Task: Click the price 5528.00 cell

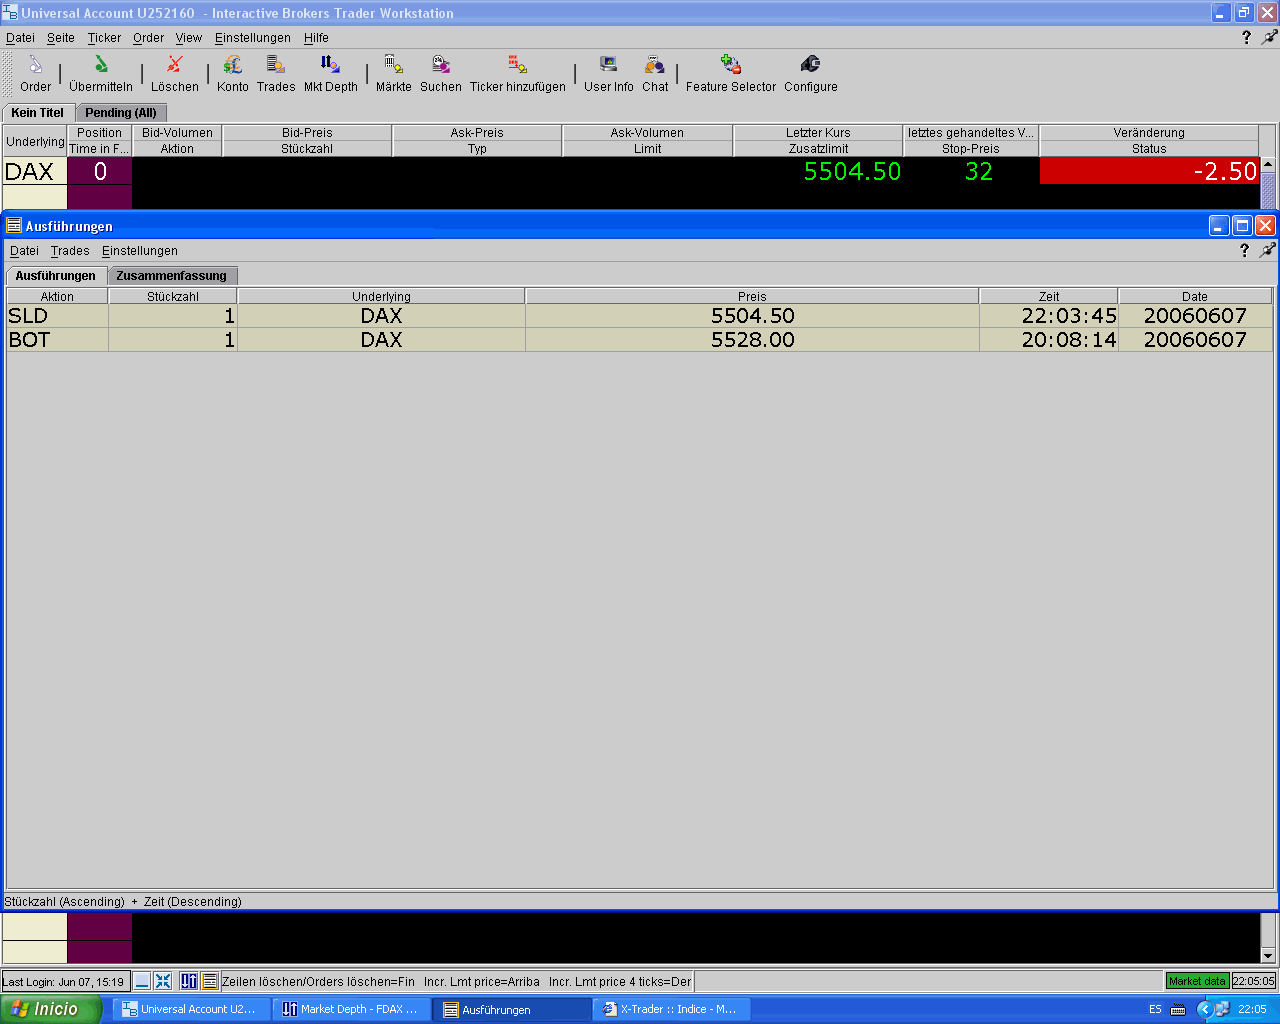Action: pyautogui.click(x=752, y=340)
